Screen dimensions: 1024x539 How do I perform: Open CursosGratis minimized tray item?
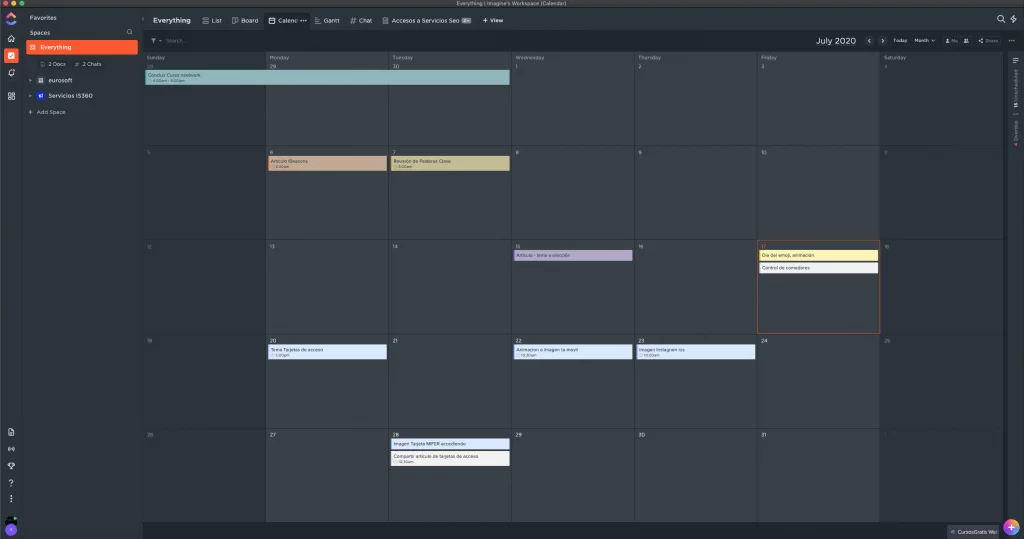click(973, 532)
